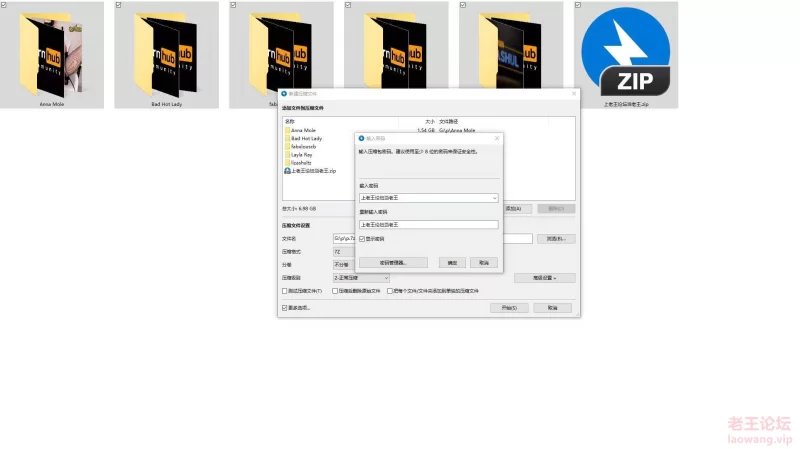Open the 密码管理器 password manager

393,263
